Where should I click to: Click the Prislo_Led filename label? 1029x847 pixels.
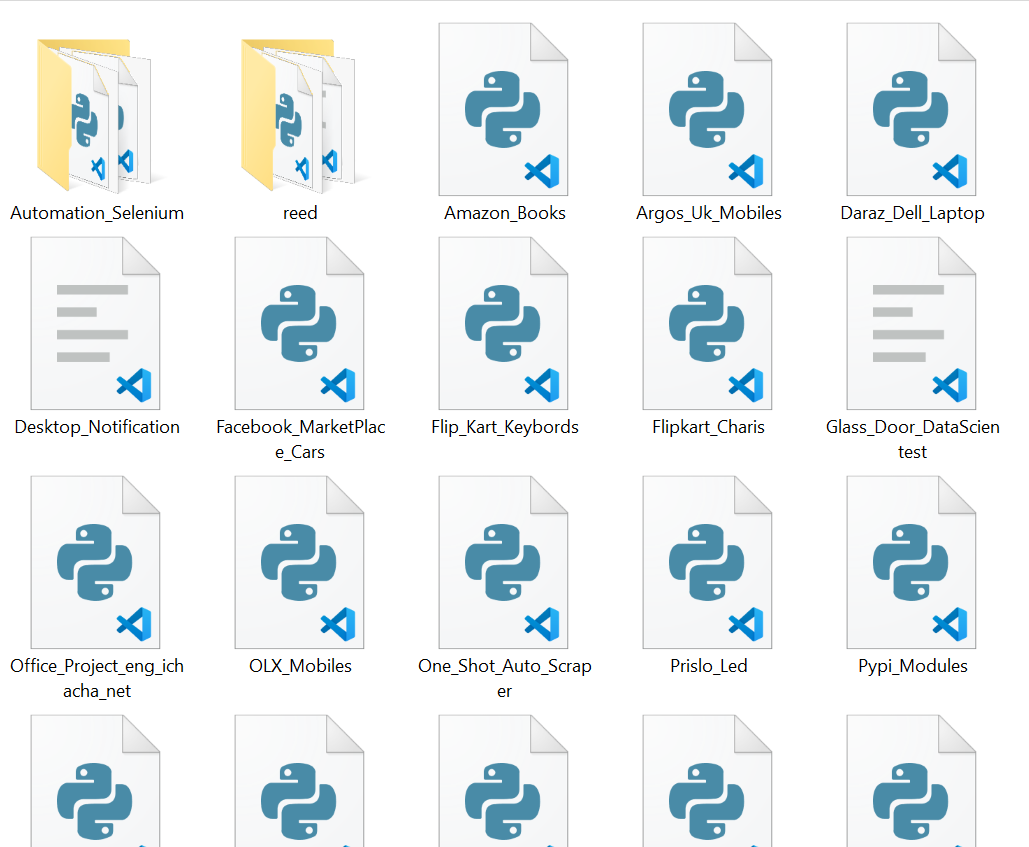(x=709, y=666)
